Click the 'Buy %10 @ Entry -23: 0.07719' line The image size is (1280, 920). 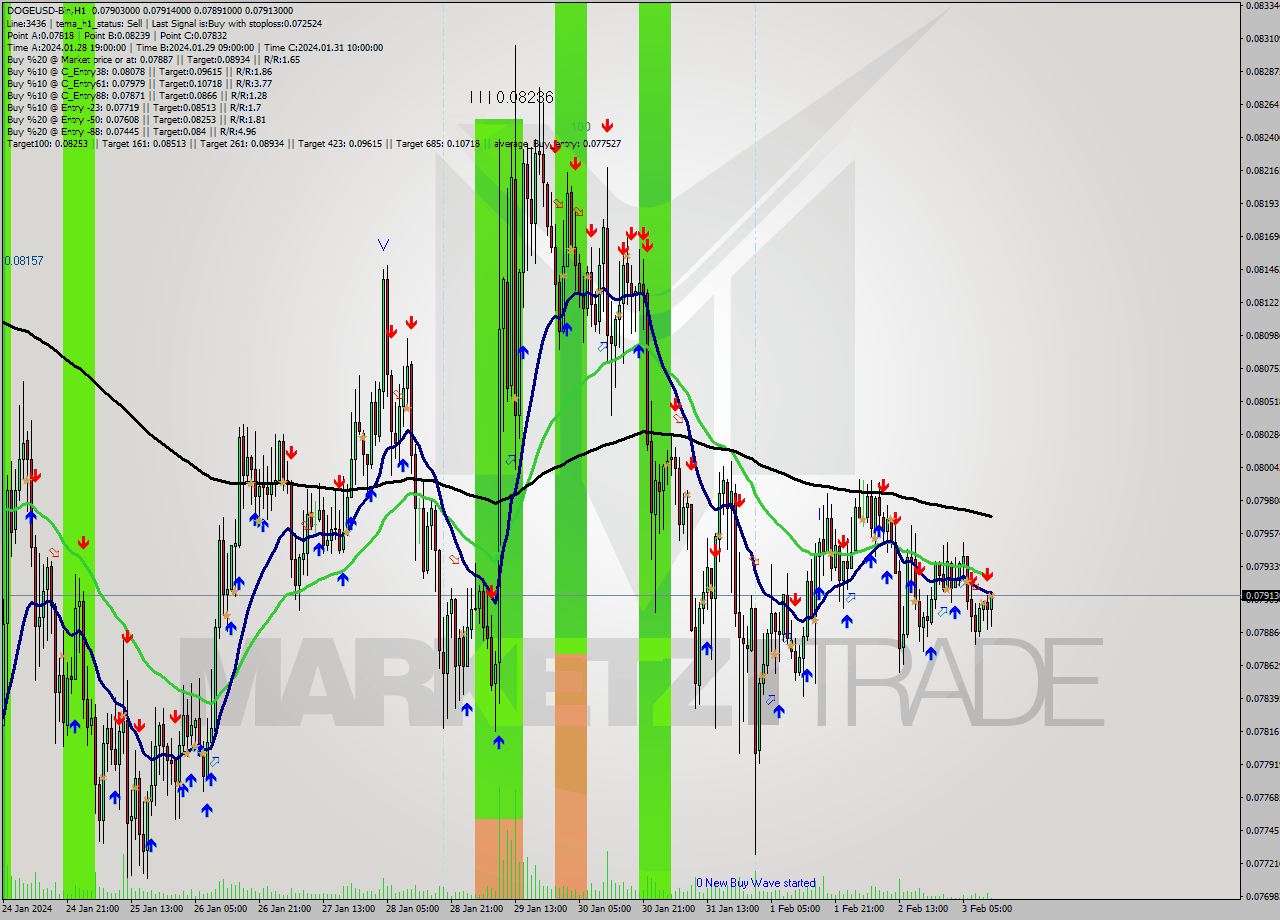pyautogui.click(x=134, y=107)
